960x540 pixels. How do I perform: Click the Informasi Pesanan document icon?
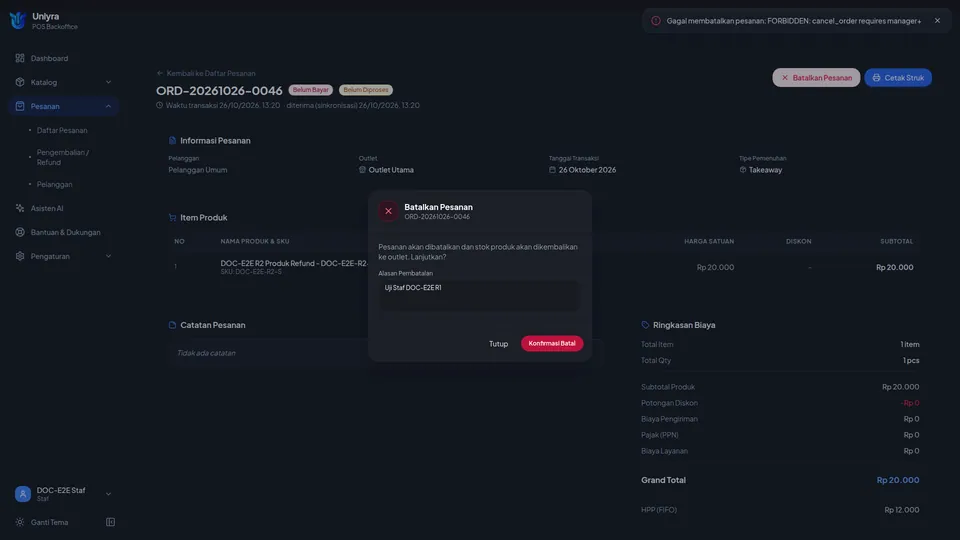coord(172,141)
